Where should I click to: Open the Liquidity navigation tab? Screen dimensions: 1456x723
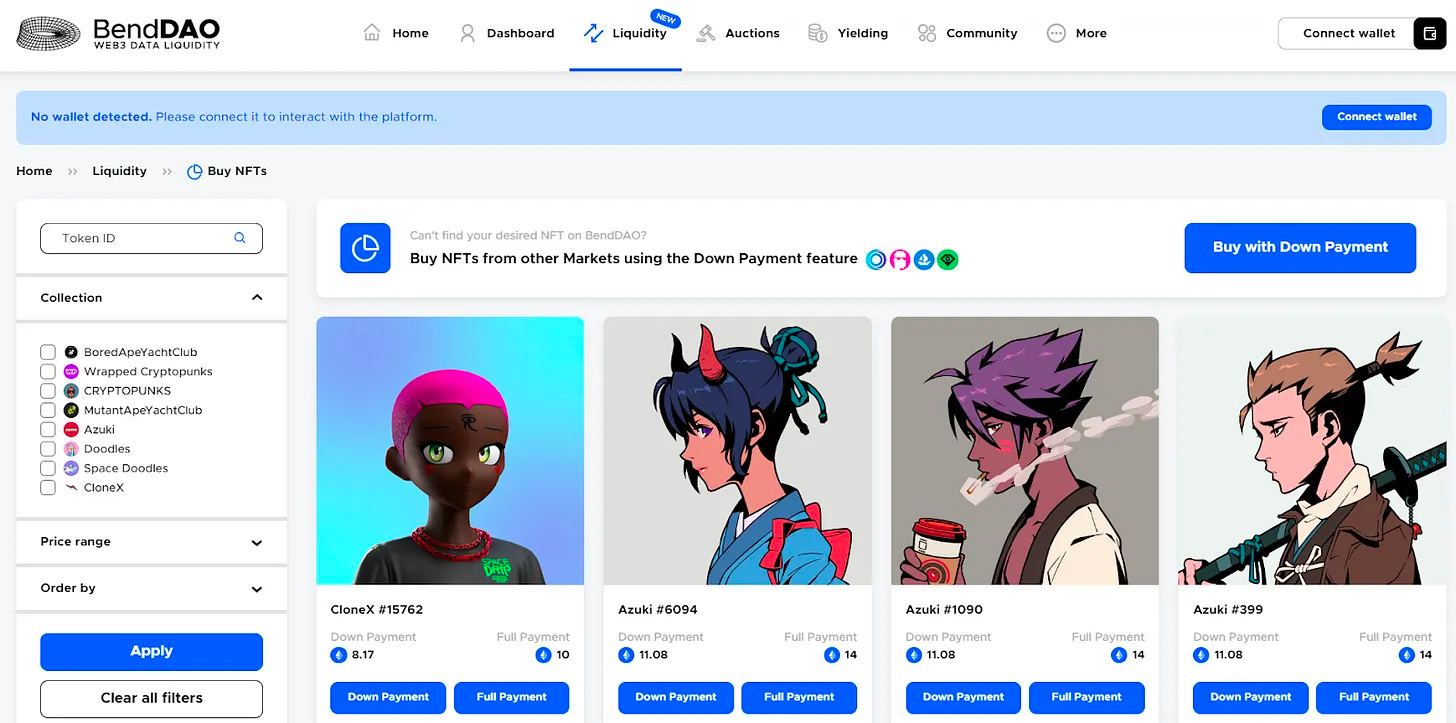[x=626, y=33]
